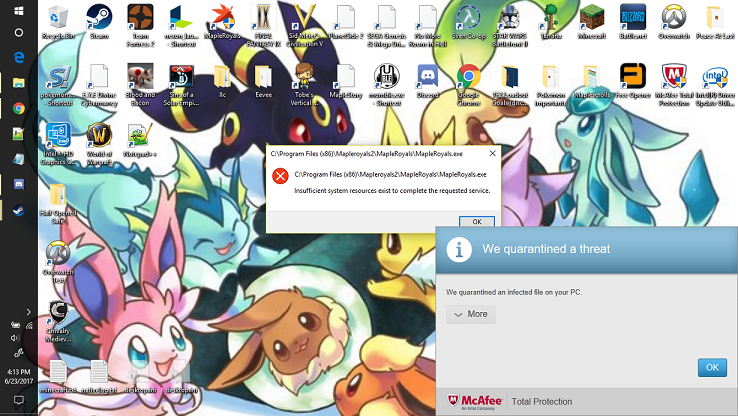The width and height of the screenshot is (738, 416).
Task: Select the Peace At Last folder
Action: point(715,22)
